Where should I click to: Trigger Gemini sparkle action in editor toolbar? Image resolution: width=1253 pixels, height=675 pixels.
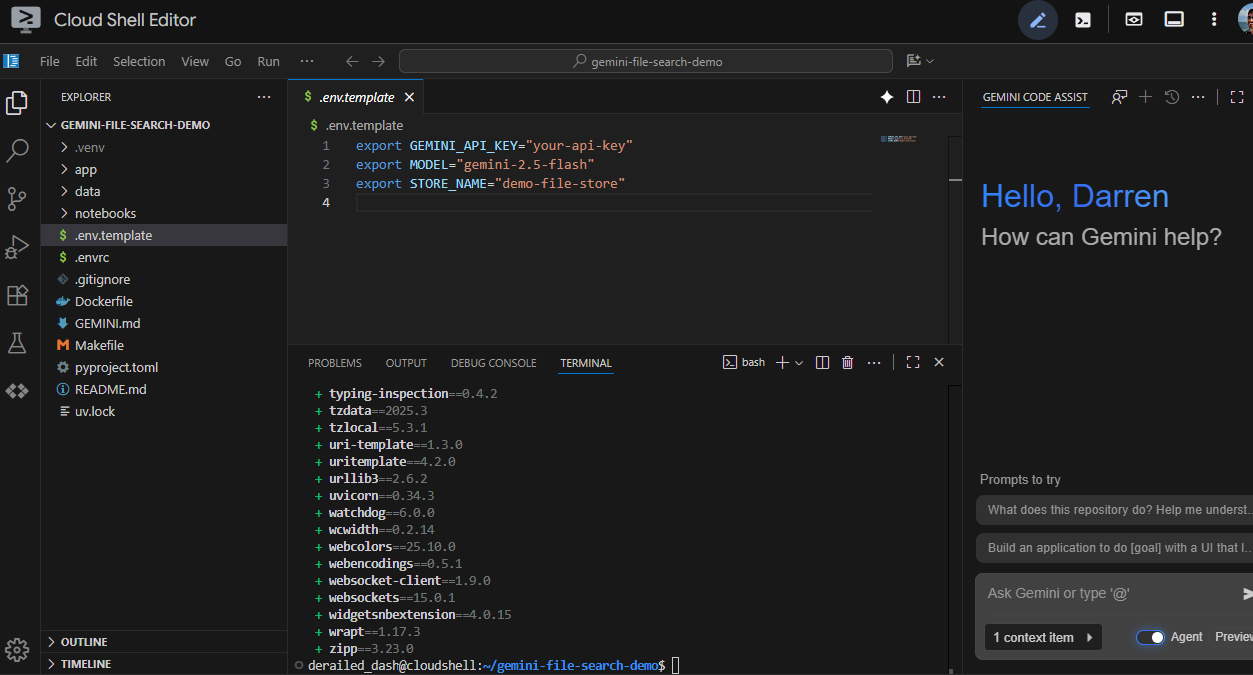coord(886,96)
